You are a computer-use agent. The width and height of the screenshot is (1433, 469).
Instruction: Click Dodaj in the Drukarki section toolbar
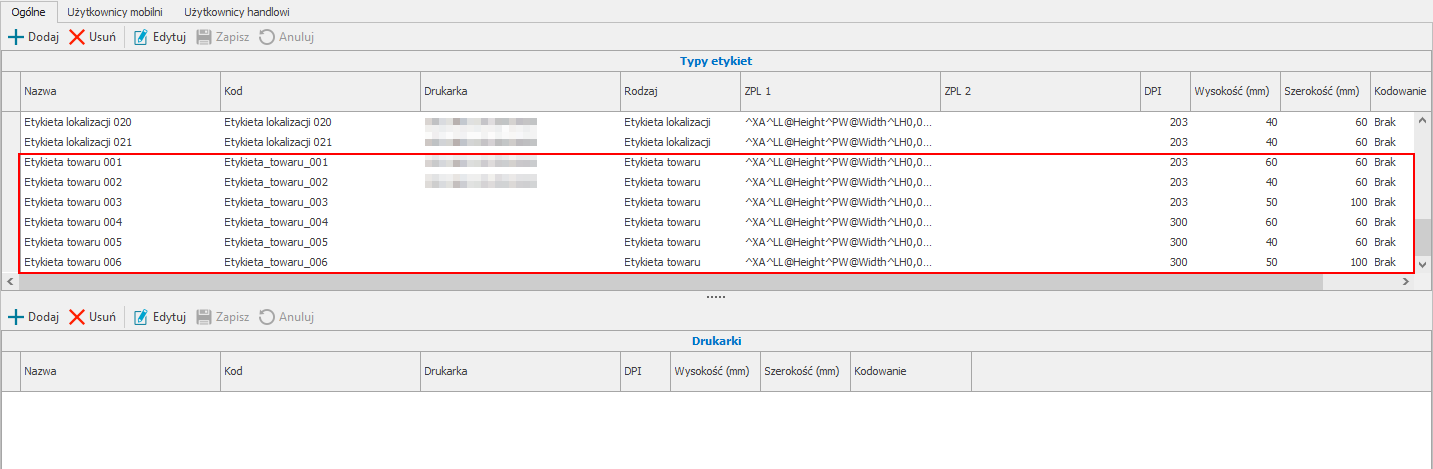coord(34,317)
